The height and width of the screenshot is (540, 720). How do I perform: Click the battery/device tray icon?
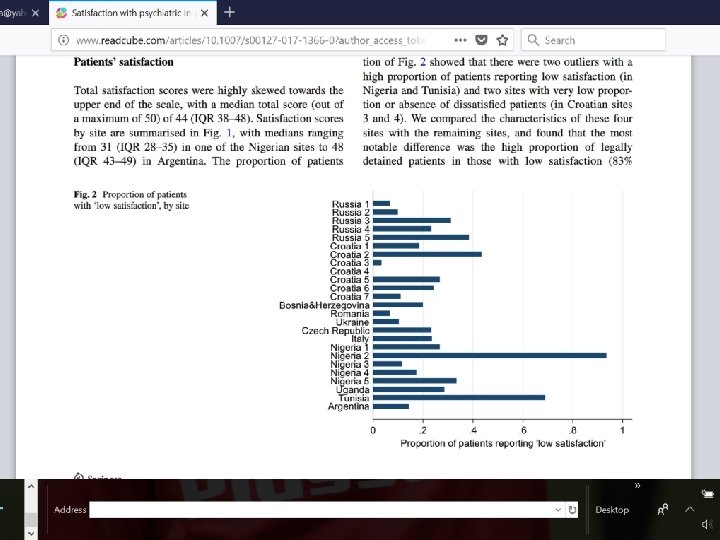click(708, 494)
